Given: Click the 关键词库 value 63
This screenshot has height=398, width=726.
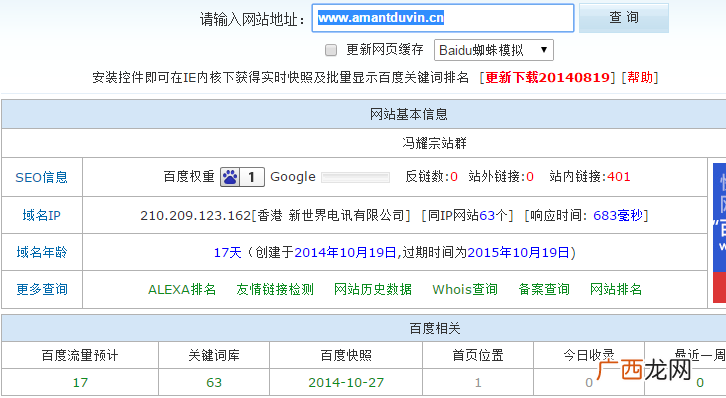Looking at the screenshot, I should 214,383.
